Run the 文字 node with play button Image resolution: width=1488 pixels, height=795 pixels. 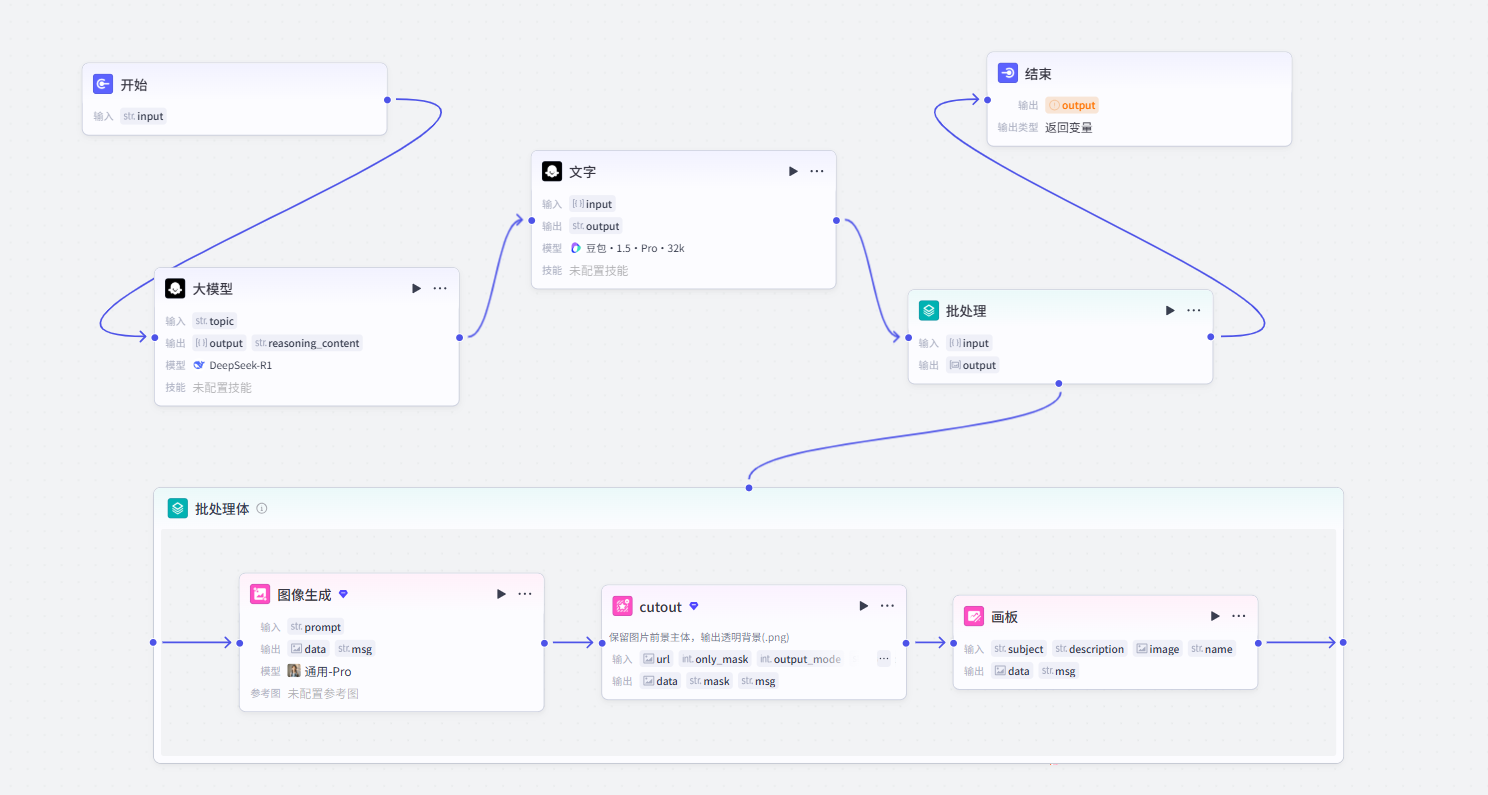tap(793, 171)
